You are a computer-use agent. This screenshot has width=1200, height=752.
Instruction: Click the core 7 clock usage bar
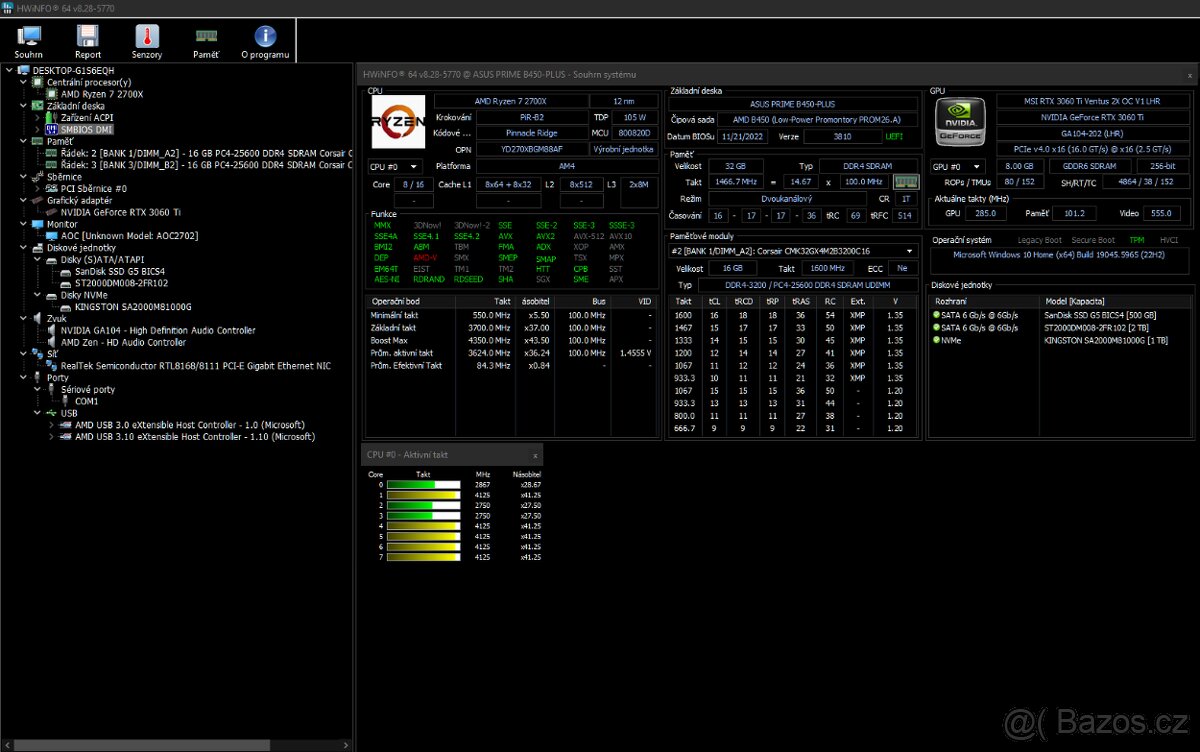coord(423,557)
